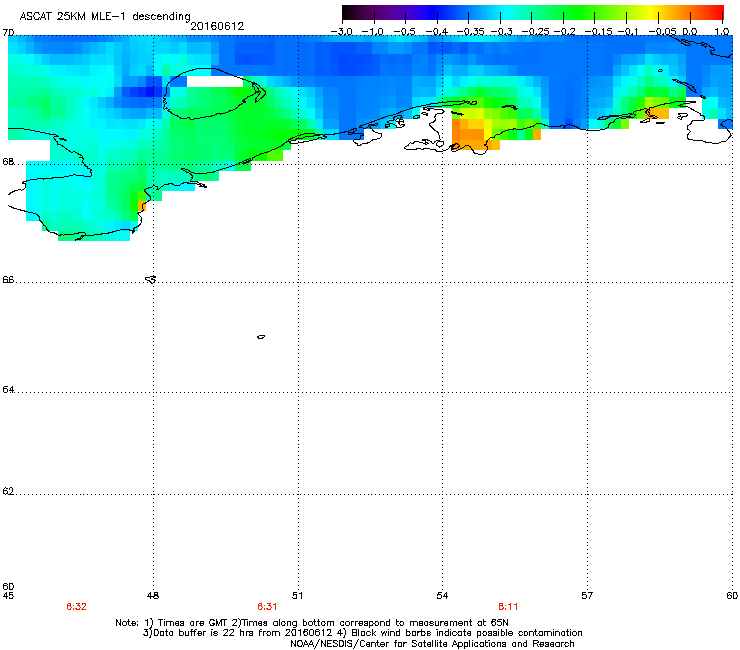
Task: Click the -0.05 label on the color scale
Action: coord(662,32)
